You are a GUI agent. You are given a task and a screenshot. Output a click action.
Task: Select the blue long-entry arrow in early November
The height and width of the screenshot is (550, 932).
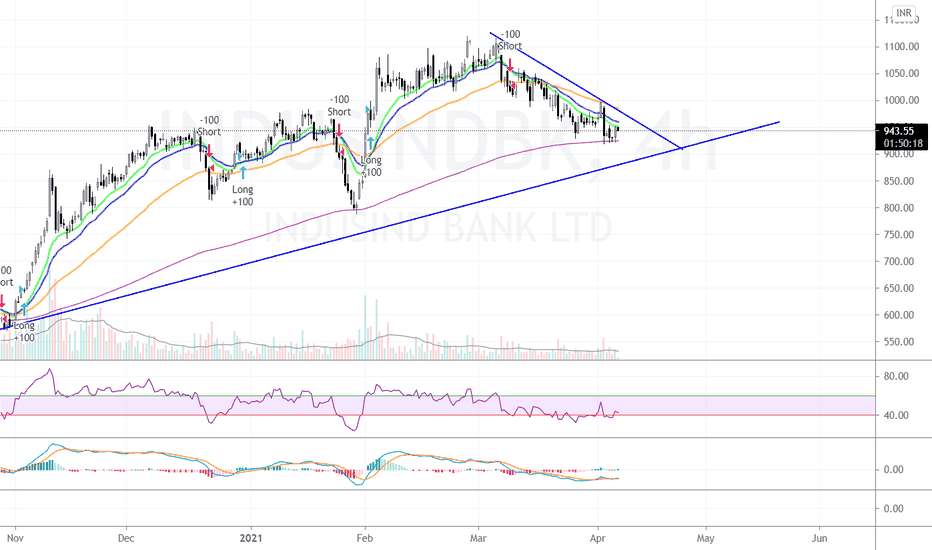coord(24,309)
